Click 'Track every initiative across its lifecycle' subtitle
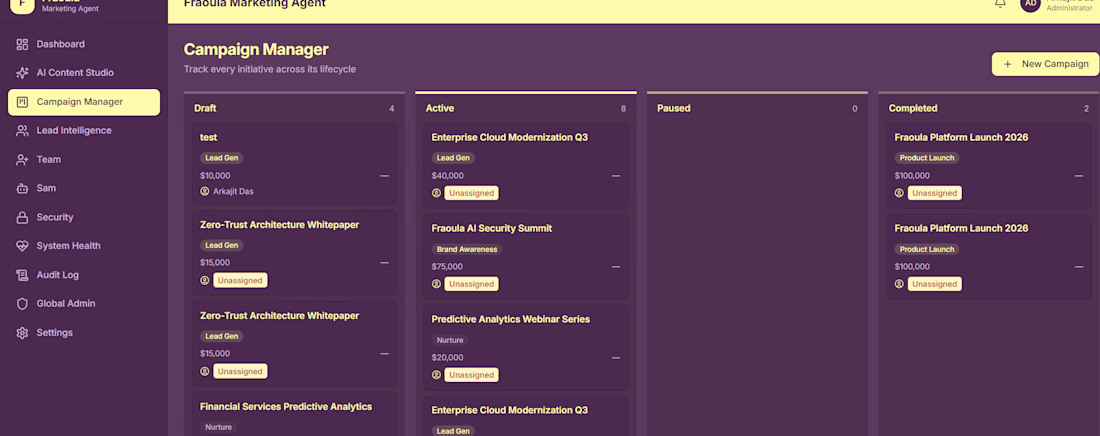This screenshot has height=436, width=1100. [x=270, y=69]
